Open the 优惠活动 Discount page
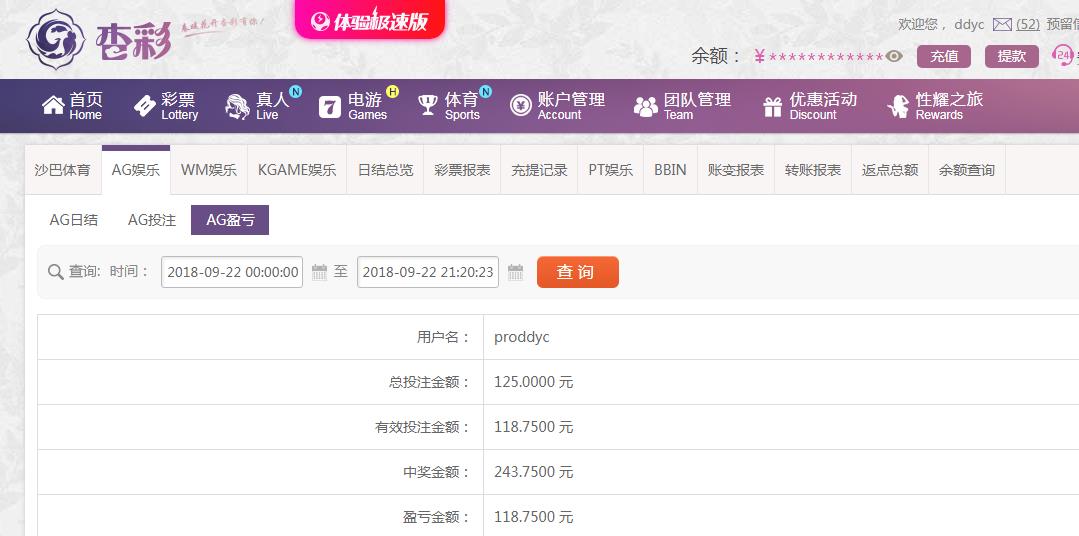The height and width of the screenshot is (536, 1079). (x=809, y=106)
